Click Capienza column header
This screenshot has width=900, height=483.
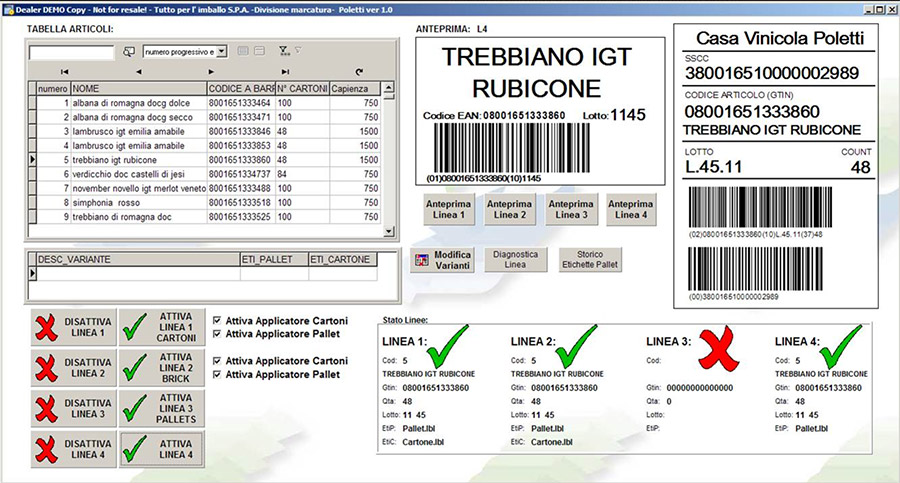click(x=355, y=88)
